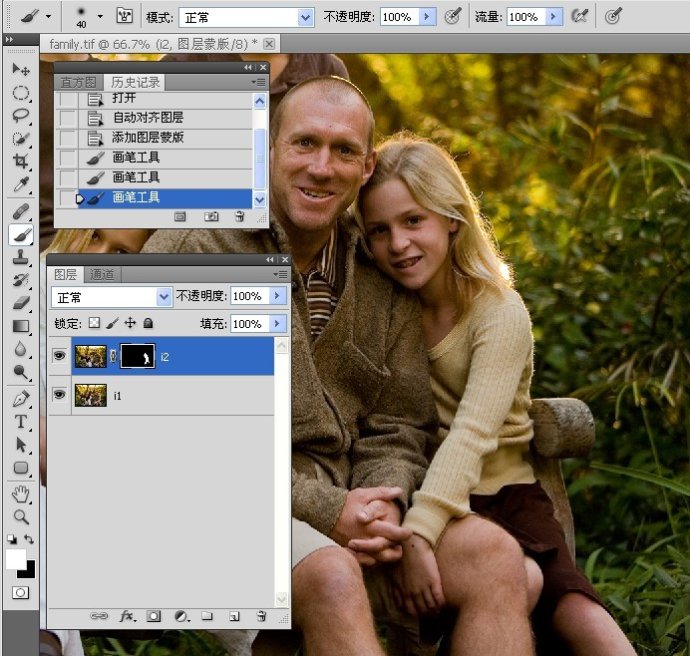Open the Layers panel options menu
This screenshot has width=690, height=656.
(x=280, y=274)
